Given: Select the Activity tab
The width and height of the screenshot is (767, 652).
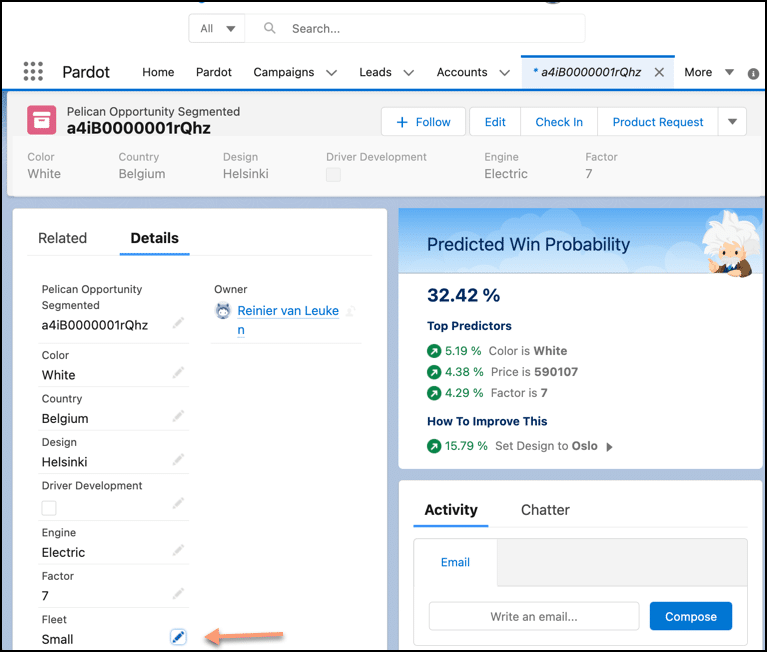Looking at the screenshot, I should (x=451, y=510).
